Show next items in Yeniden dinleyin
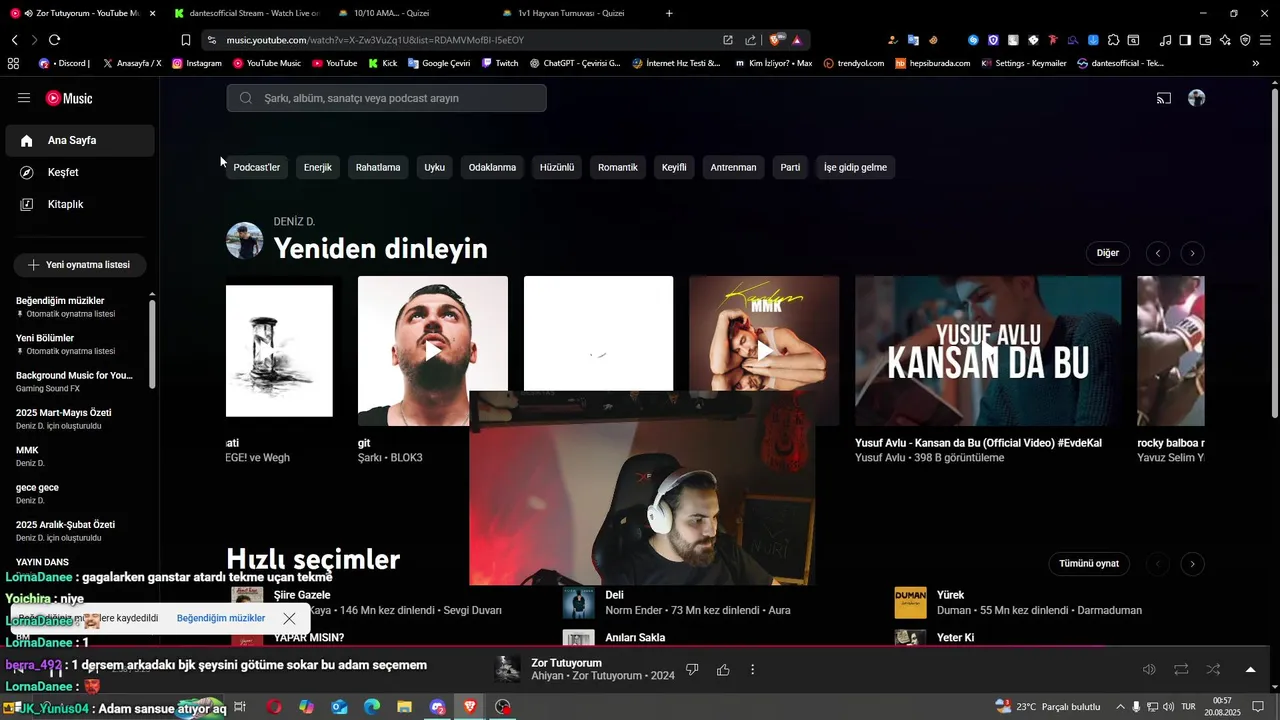 click(x=1192, y=253)
